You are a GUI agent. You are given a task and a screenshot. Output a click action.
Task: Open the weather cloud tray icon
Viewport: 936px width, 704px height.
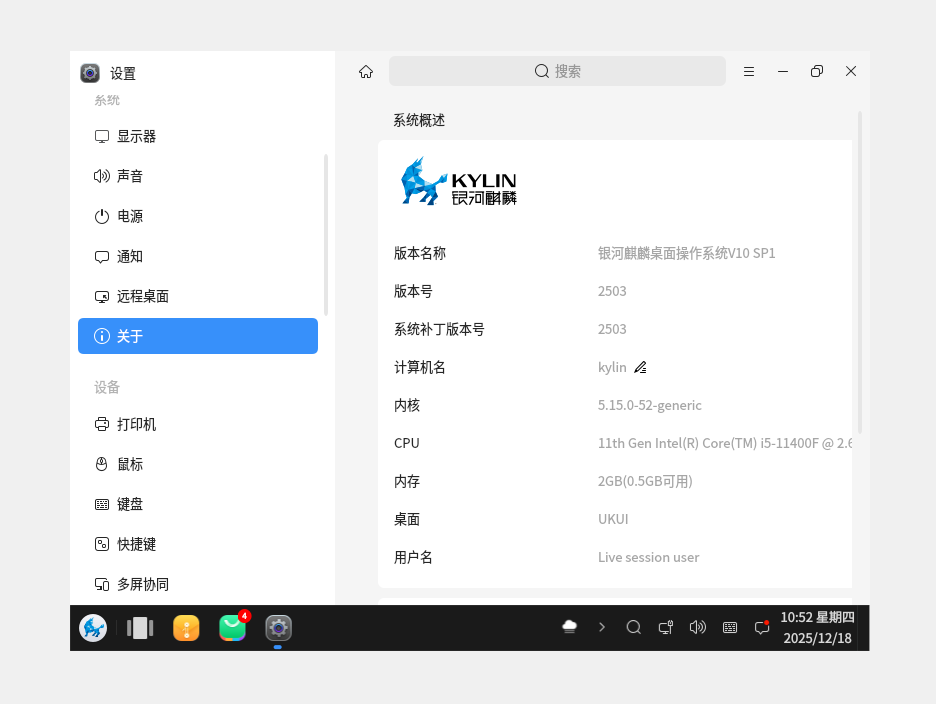569,627
